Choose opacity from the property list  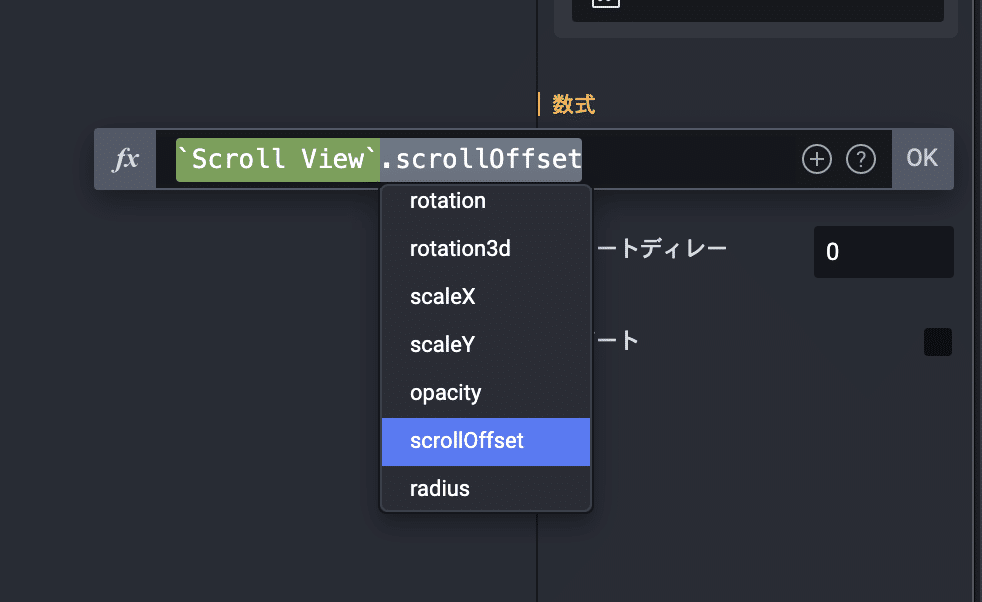(446, 393)
